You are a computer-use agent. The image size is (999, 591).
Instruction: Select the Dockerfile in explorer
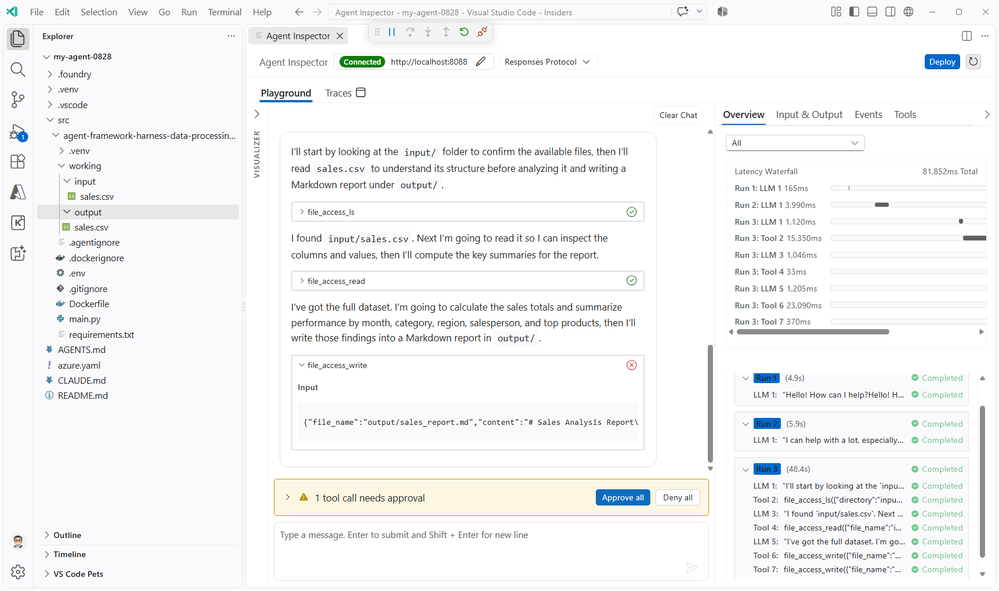pos(89,304)
